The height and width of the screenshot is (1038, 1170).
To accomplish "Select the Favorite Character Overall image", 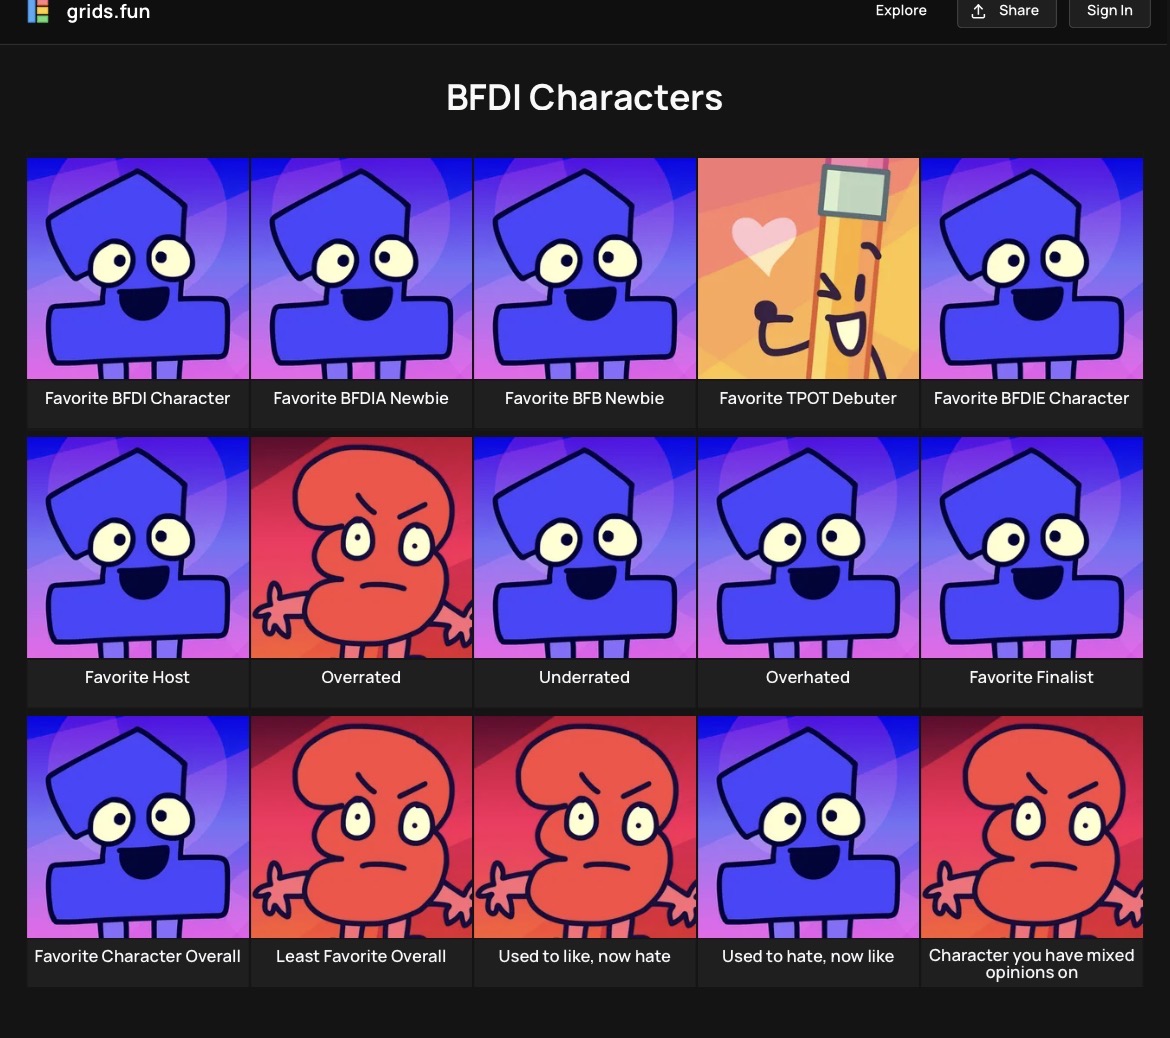I will pos(138,827).
